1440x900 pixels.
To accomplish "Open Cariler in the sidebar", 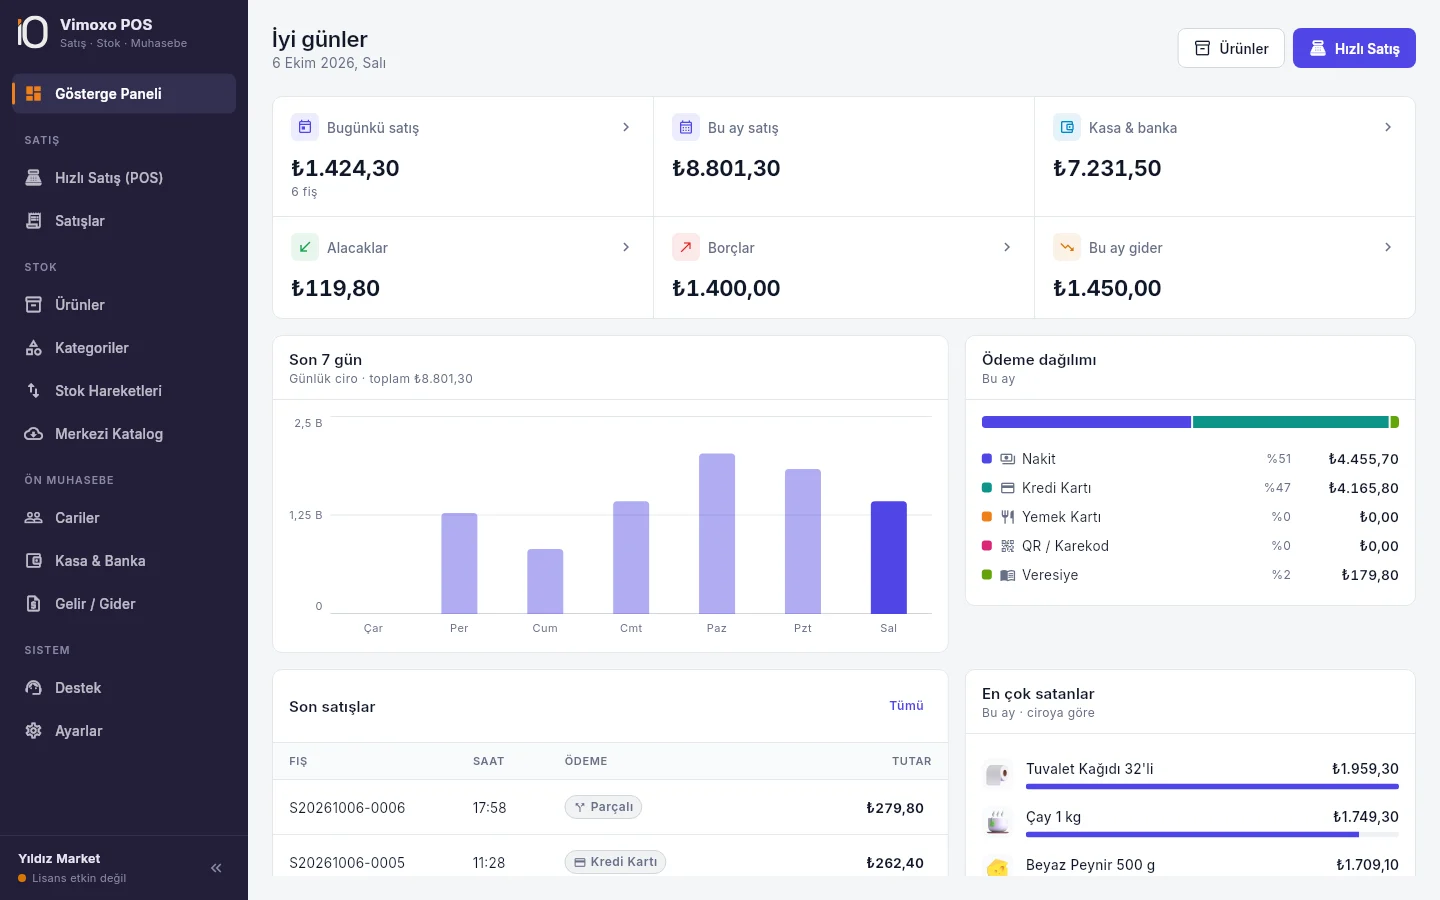I will 124,518.
